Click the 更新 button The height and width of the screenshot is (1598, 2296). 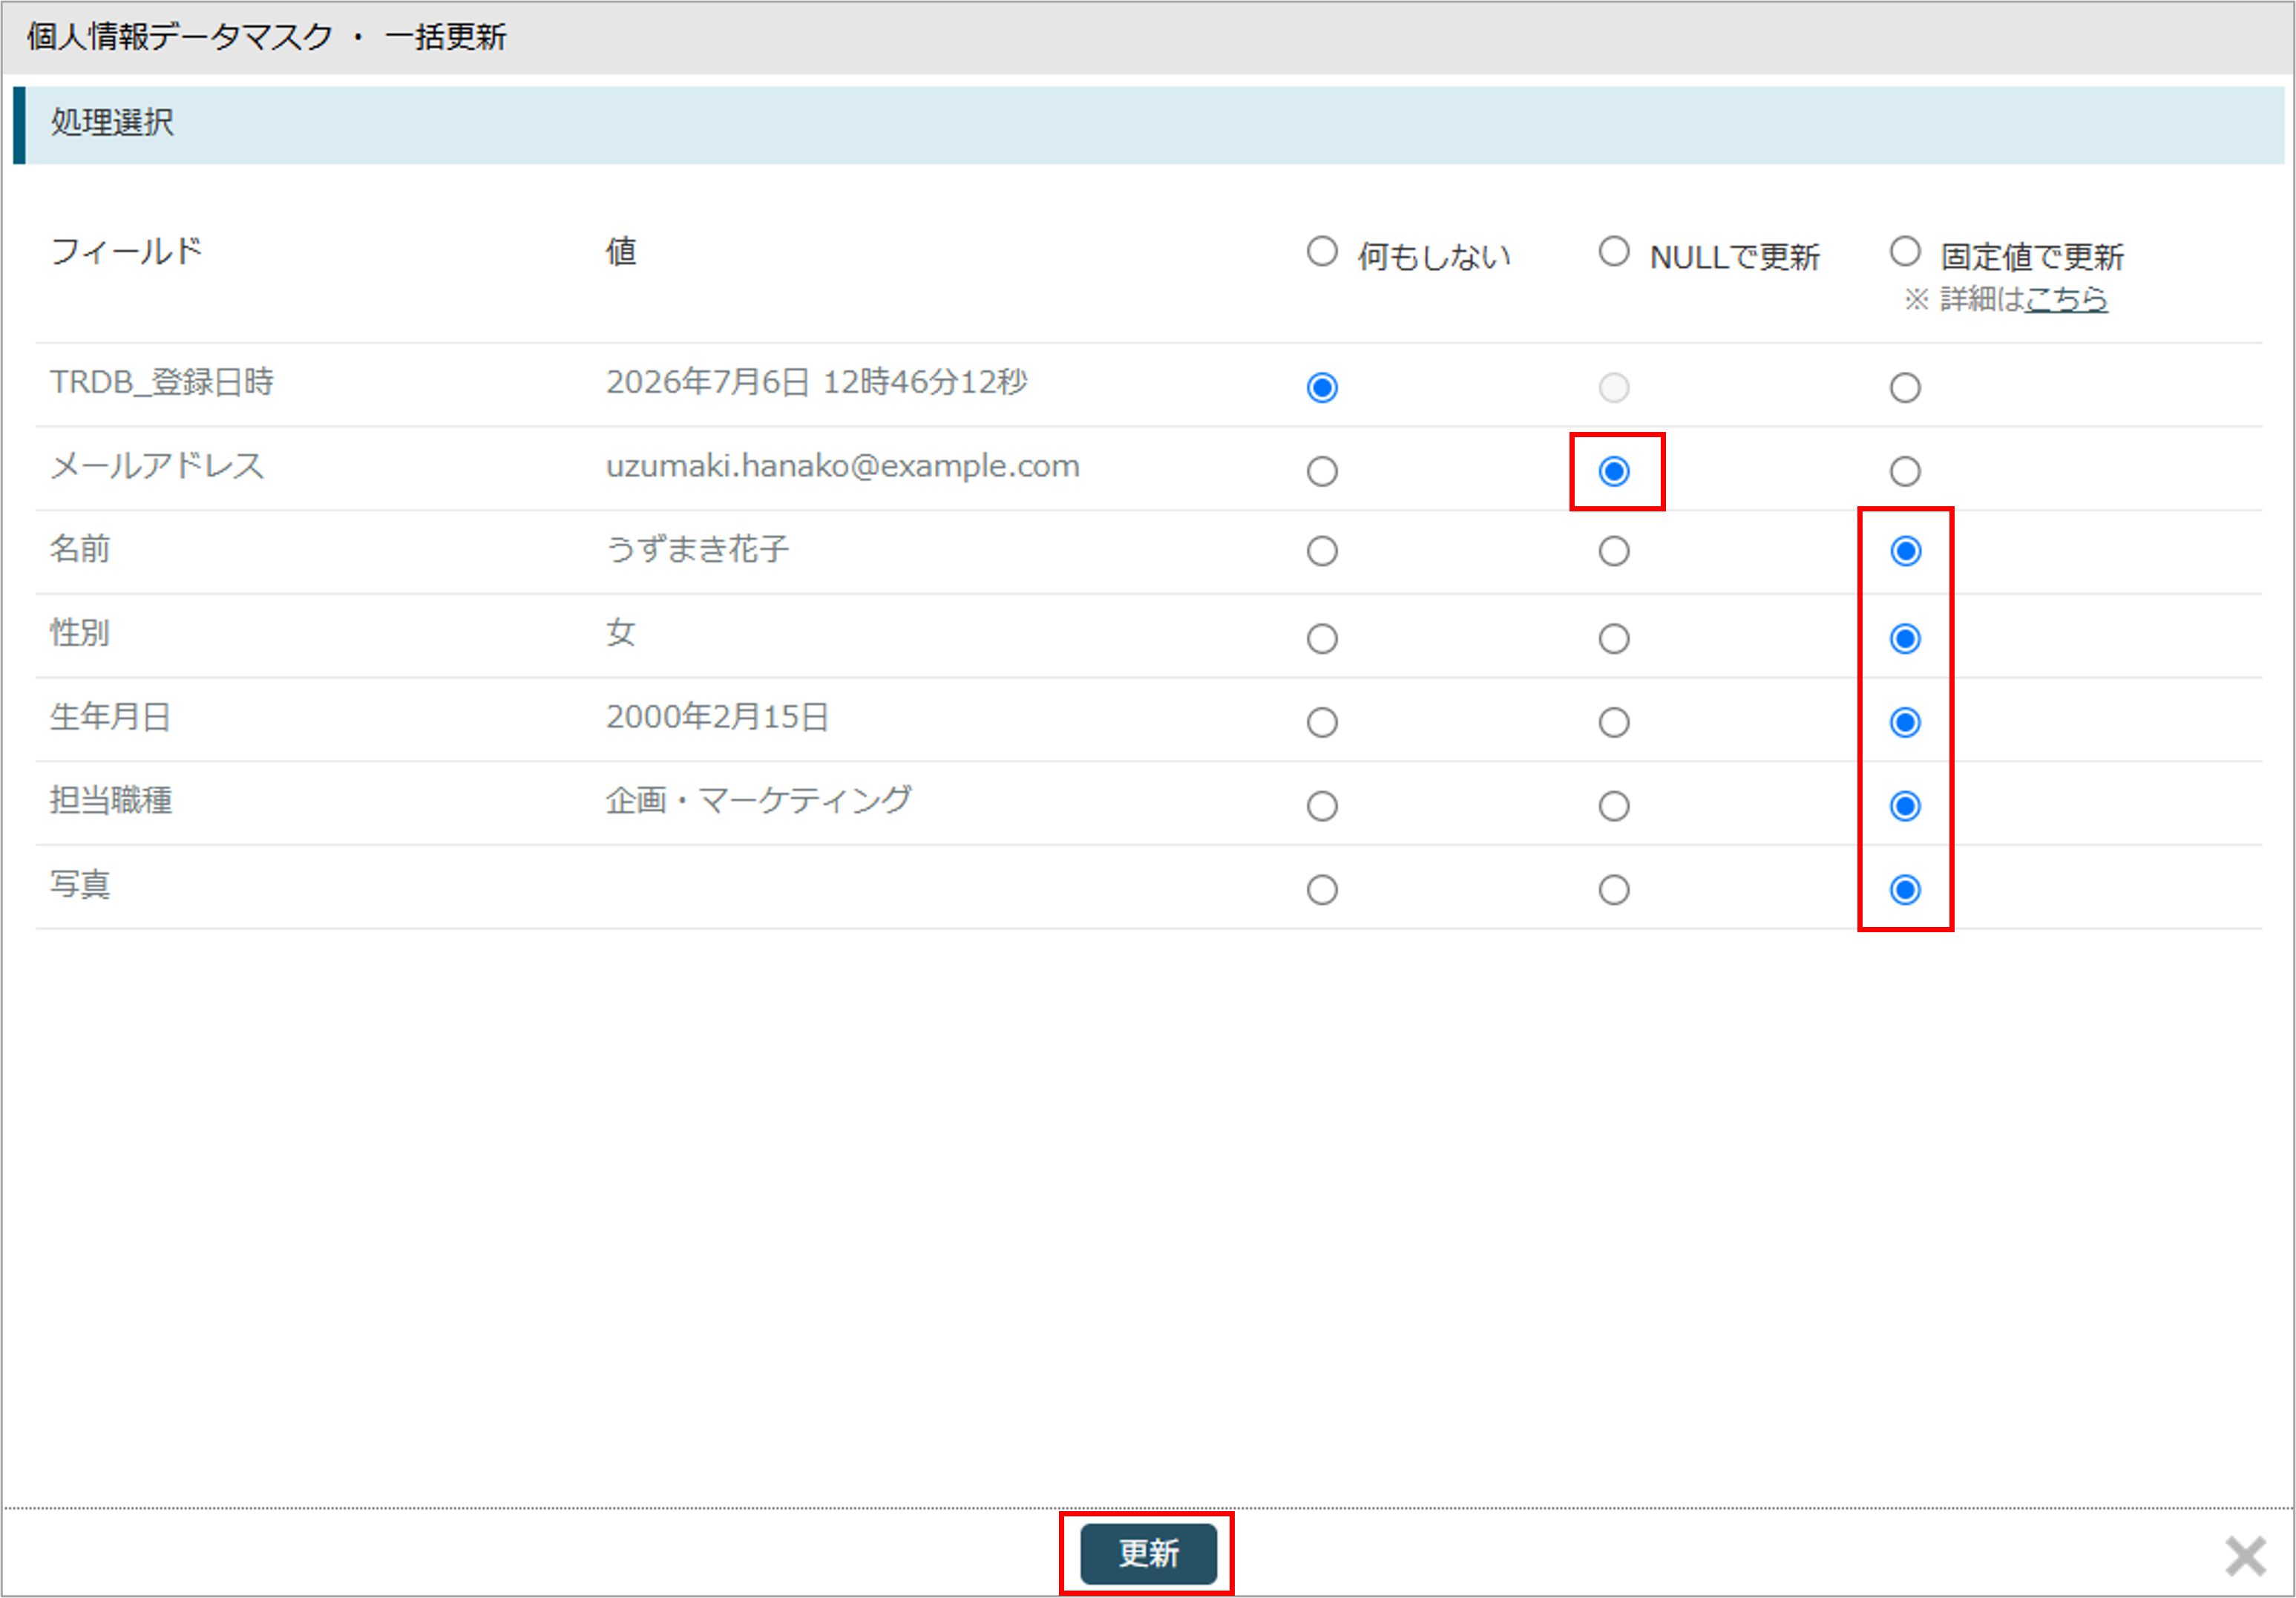[1148, 1554]
